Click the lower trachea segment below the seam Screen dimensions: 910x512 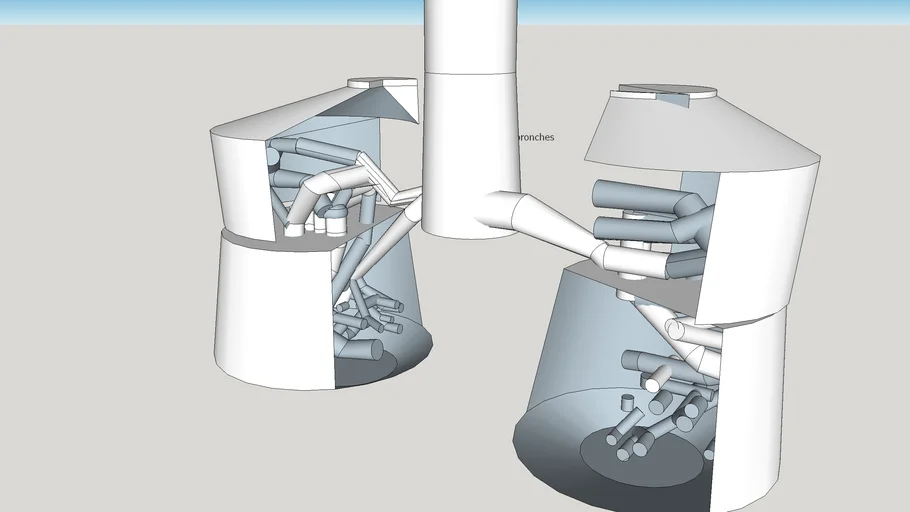click(x=468, y=150)
